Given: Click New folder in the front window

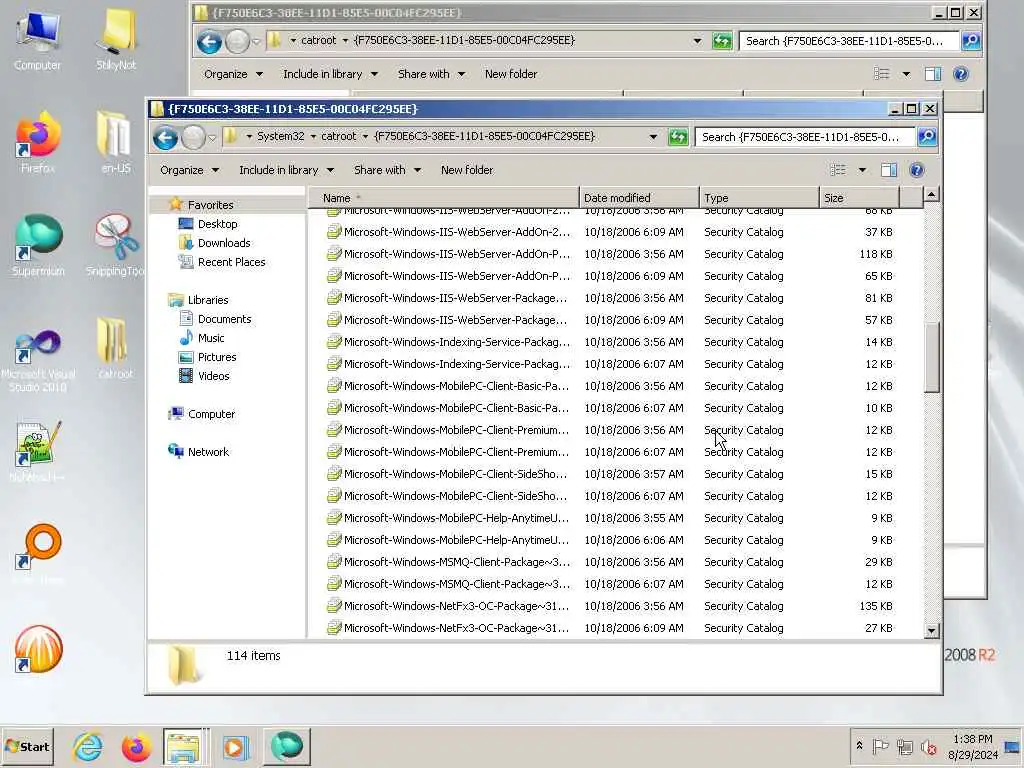Looking at the screenshot, I should click(x=467, y=170).
